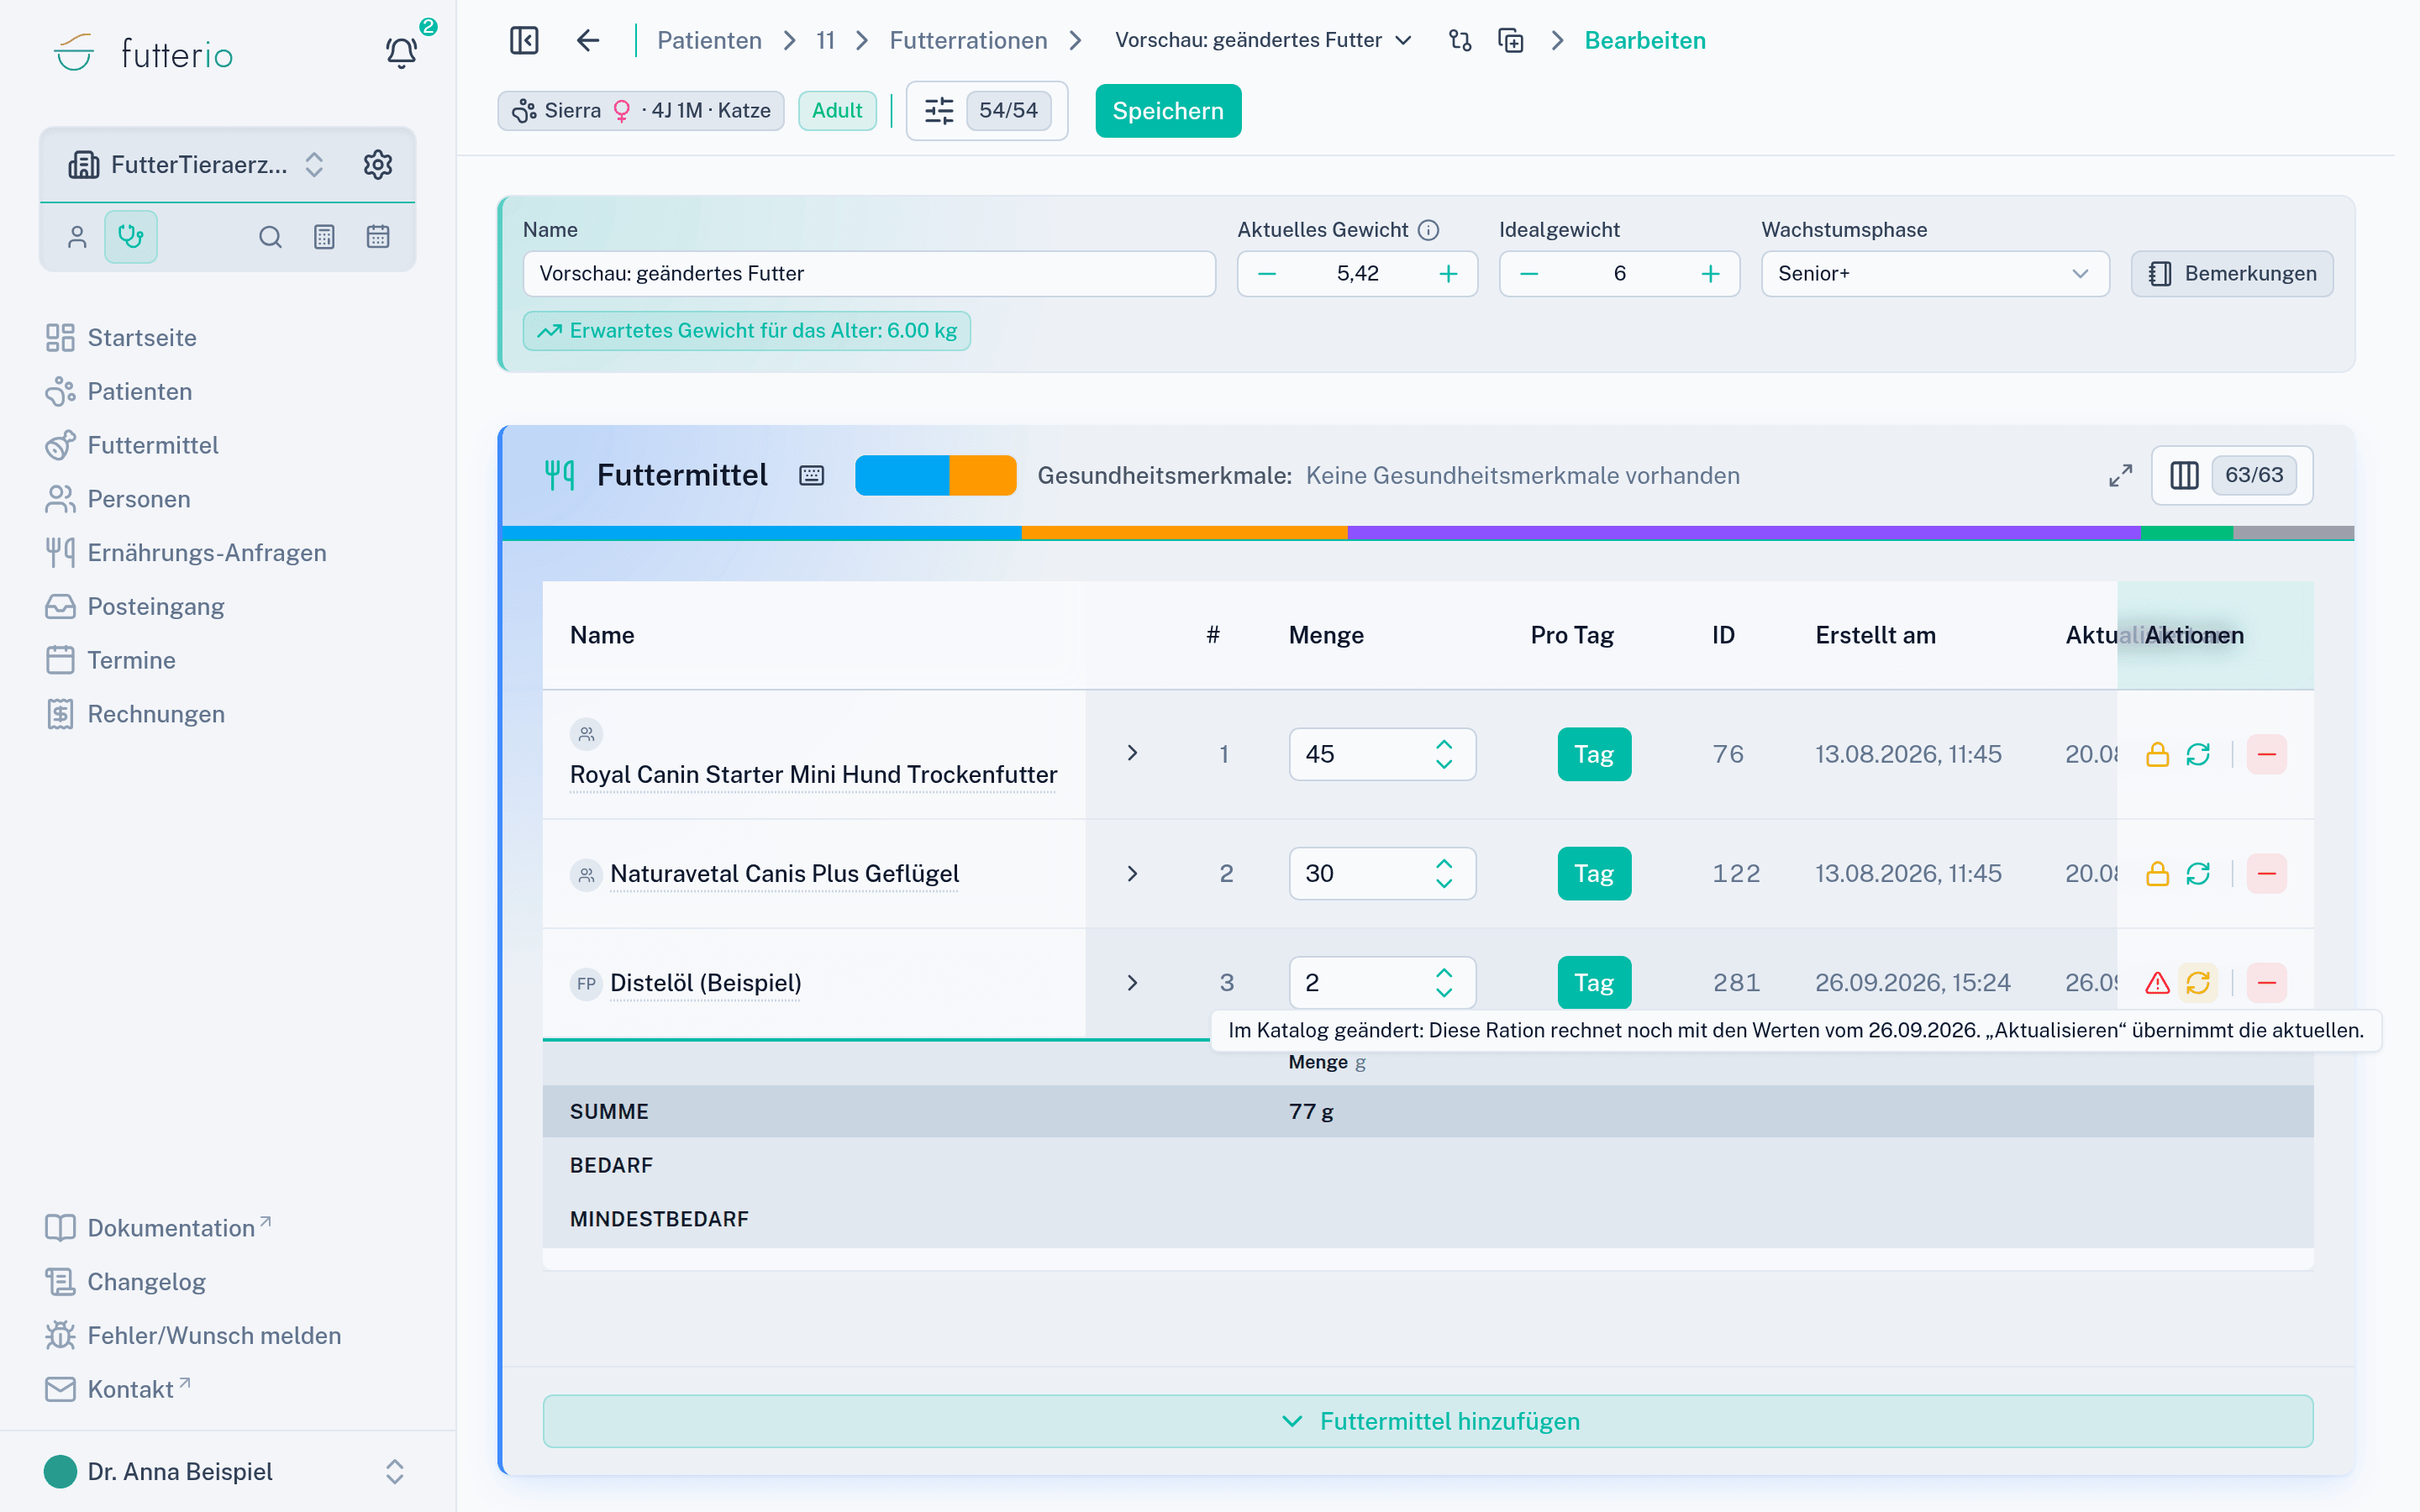Open practice settings gear
The height and width of the screenshot is (1512, 2420).
tap(377, 164)
